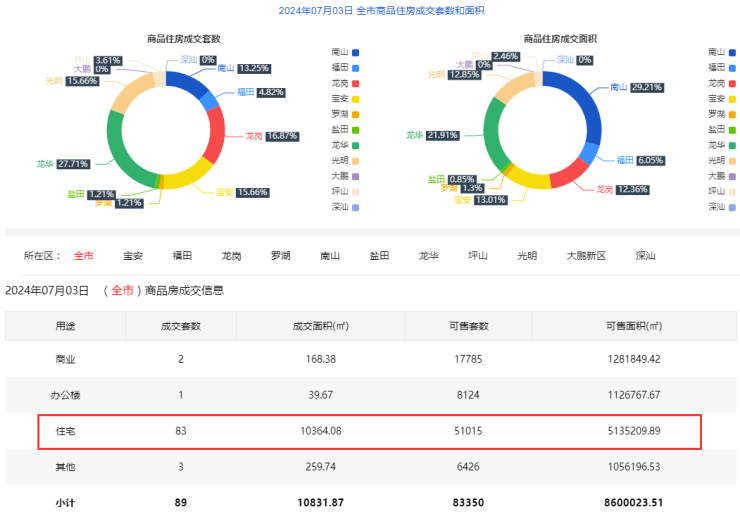Hide 光明 series via the left chart legend
The image size is (740, 526).
[x=354, y=160]
